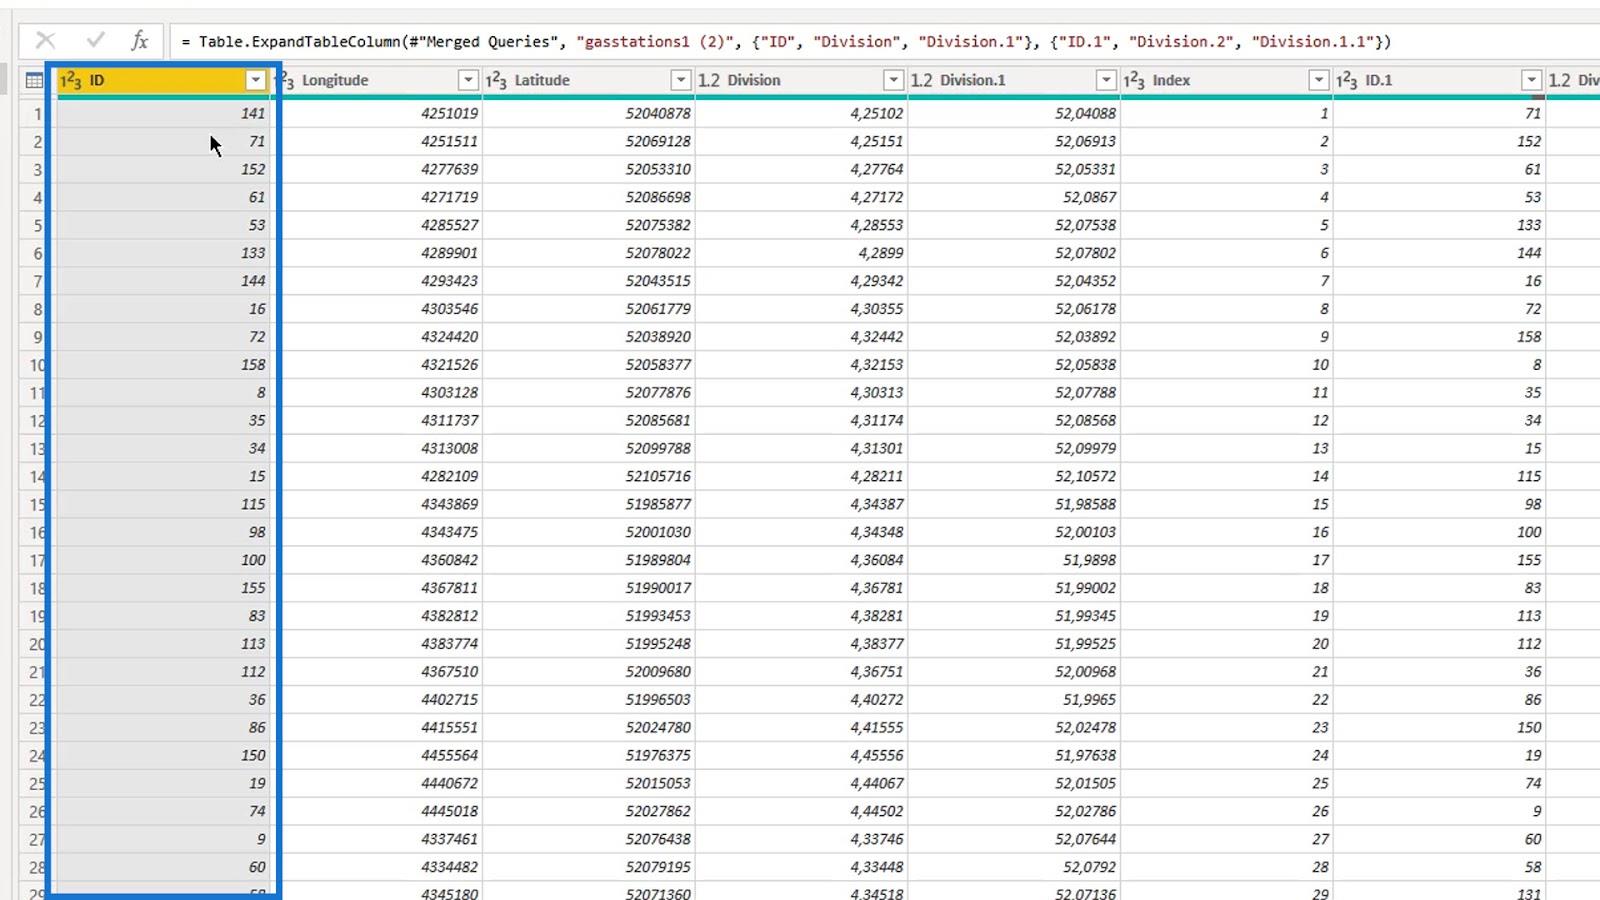Select the Index column header
Image resolution: width=1600 pixels, height=900 pixels.
[x=1226, y=80]
